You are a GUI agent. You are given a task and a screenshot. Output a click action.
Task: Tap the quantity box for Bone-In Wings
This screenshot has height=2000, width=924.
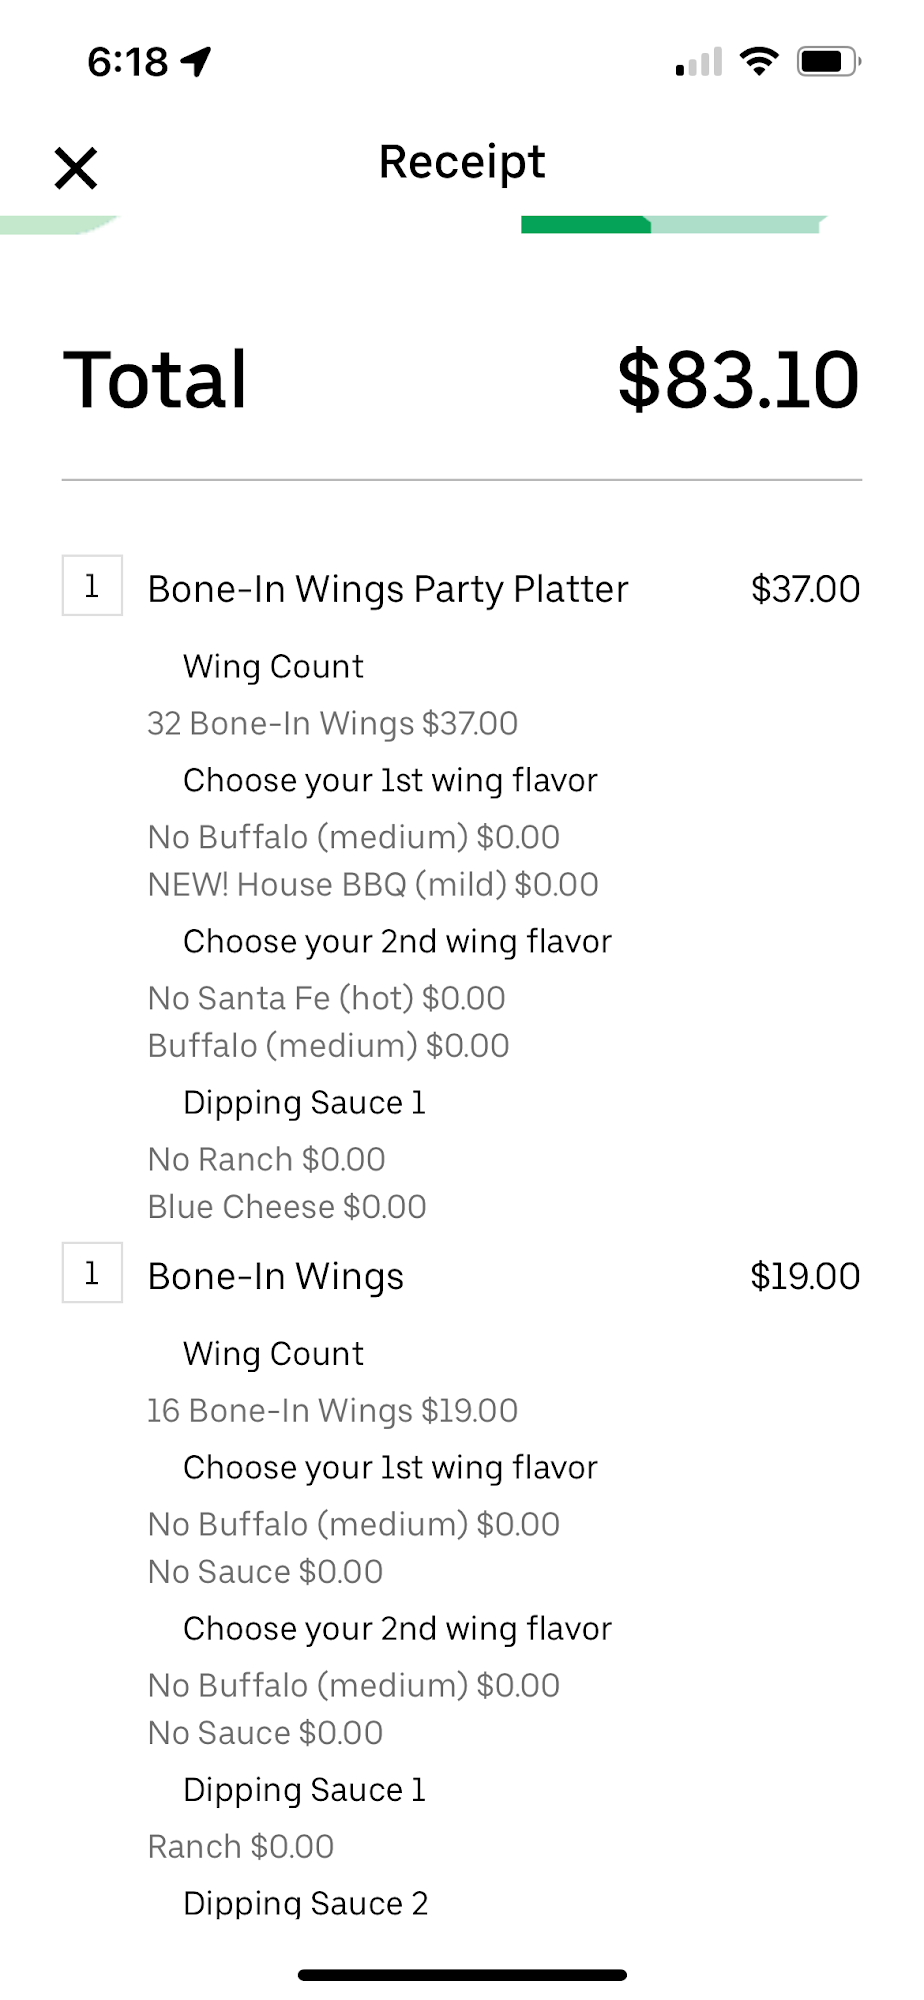tap(92, 1273)
